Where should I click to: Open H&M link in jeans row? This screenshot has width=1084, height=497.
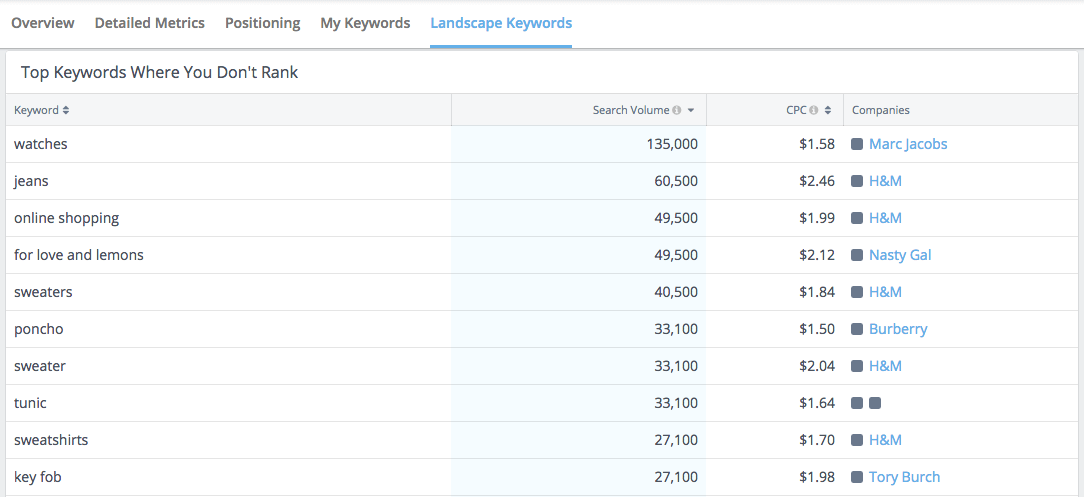pos(886,181)
